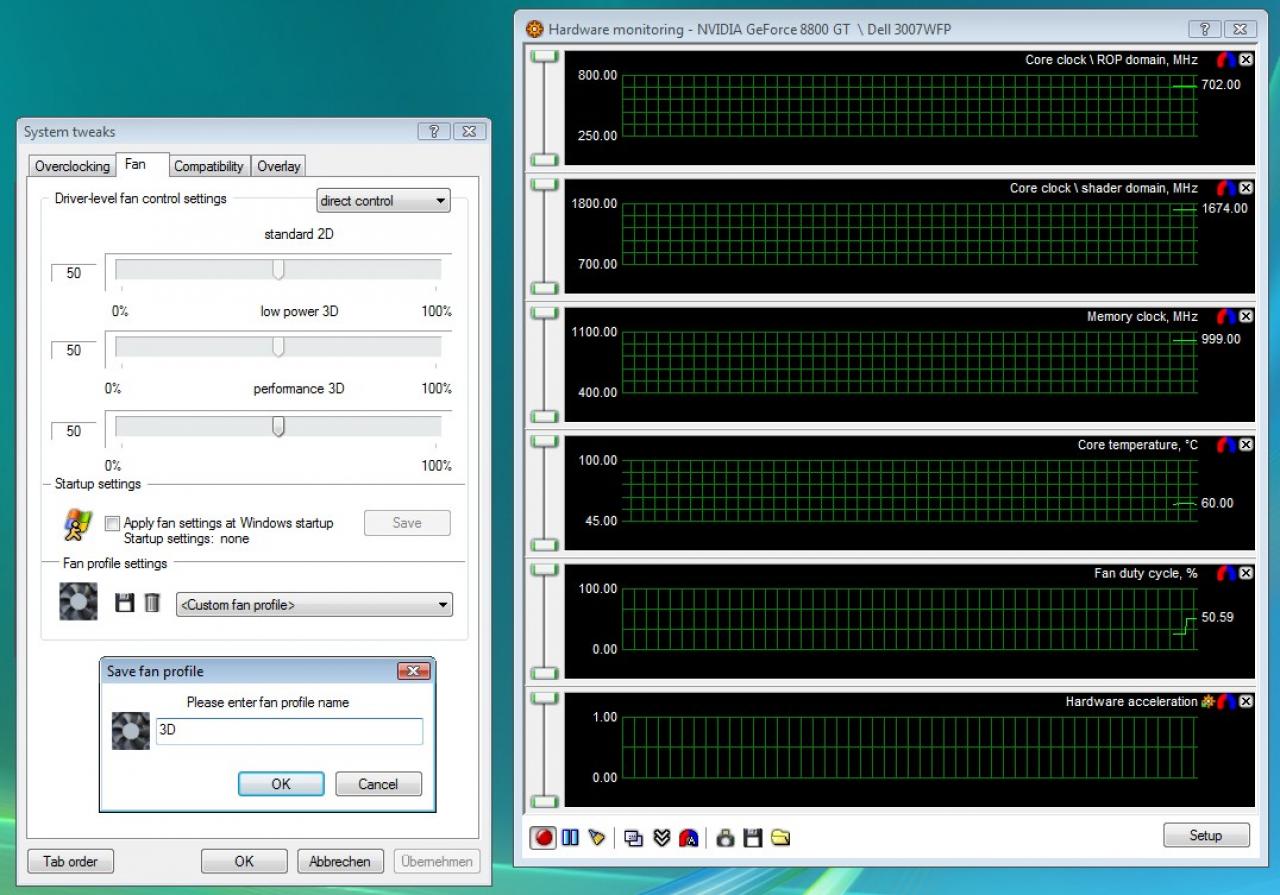Click the low power 3D fan speed slider handle
This screenshot has width=1280, height=895.
[279, 347]
